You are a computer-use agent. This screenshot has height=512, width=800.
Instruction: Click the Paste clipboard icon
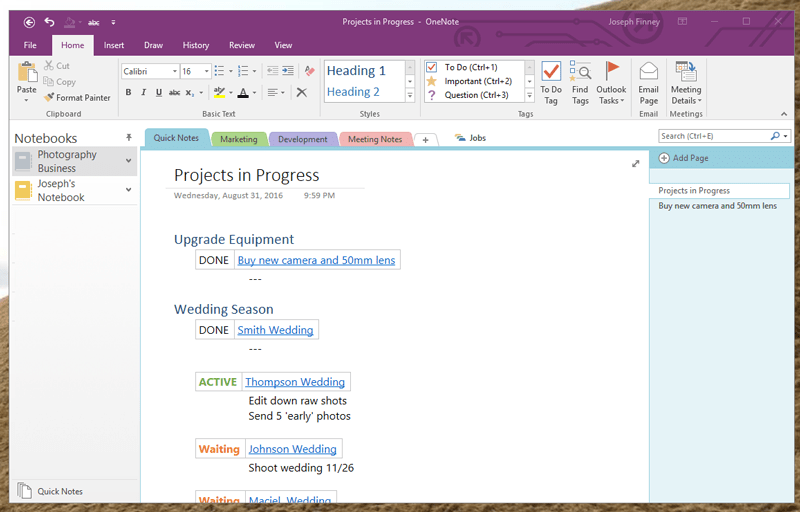[x=27, y=71]
